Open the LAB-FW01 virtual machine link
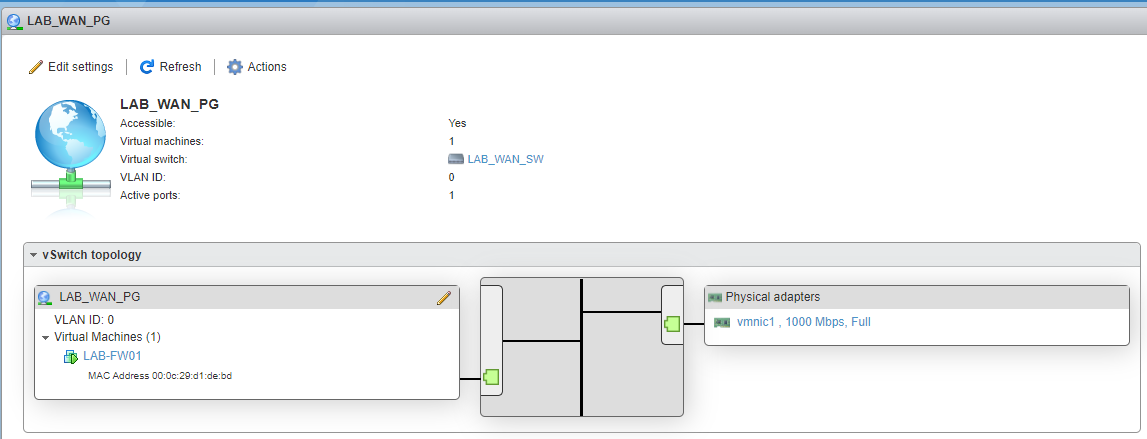Screen dimensions: 1147x439 pyautogui.click(x=110, y=357)
